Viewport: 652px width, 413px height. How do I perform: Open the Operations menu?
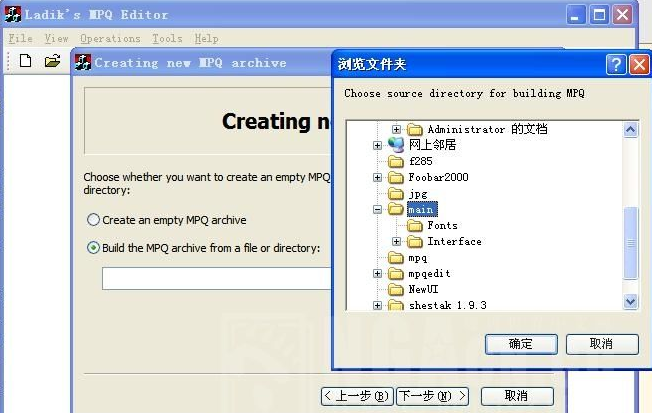click(x=110, y=38)
